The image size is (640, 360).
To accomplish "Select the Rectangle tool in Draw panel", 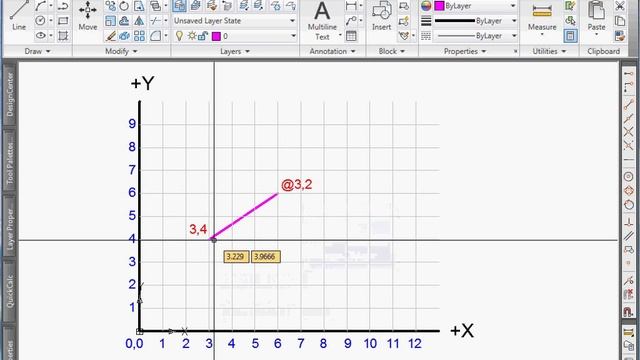I will point(62,21).
